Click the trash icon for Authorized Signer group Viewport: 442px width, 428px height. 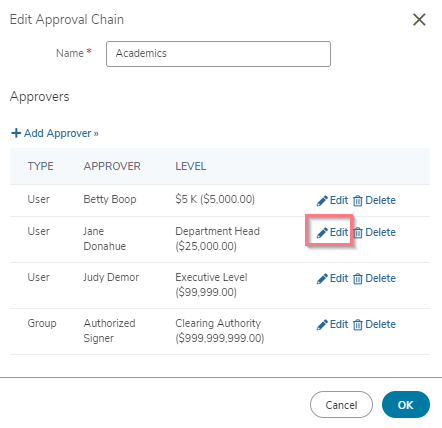pos(358,325)
